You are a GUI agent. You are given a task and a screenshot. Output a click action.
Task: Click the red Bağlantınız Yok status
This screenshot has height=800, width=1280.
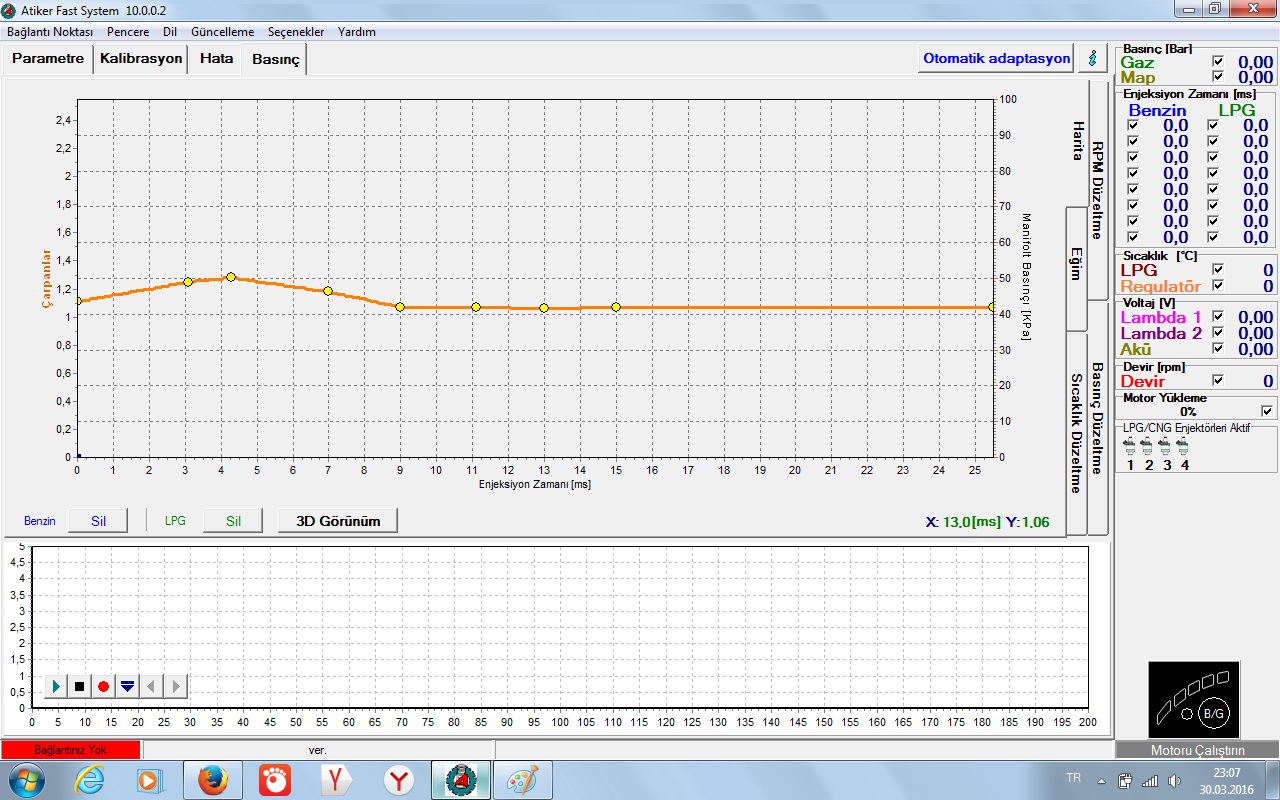(71, 750)
